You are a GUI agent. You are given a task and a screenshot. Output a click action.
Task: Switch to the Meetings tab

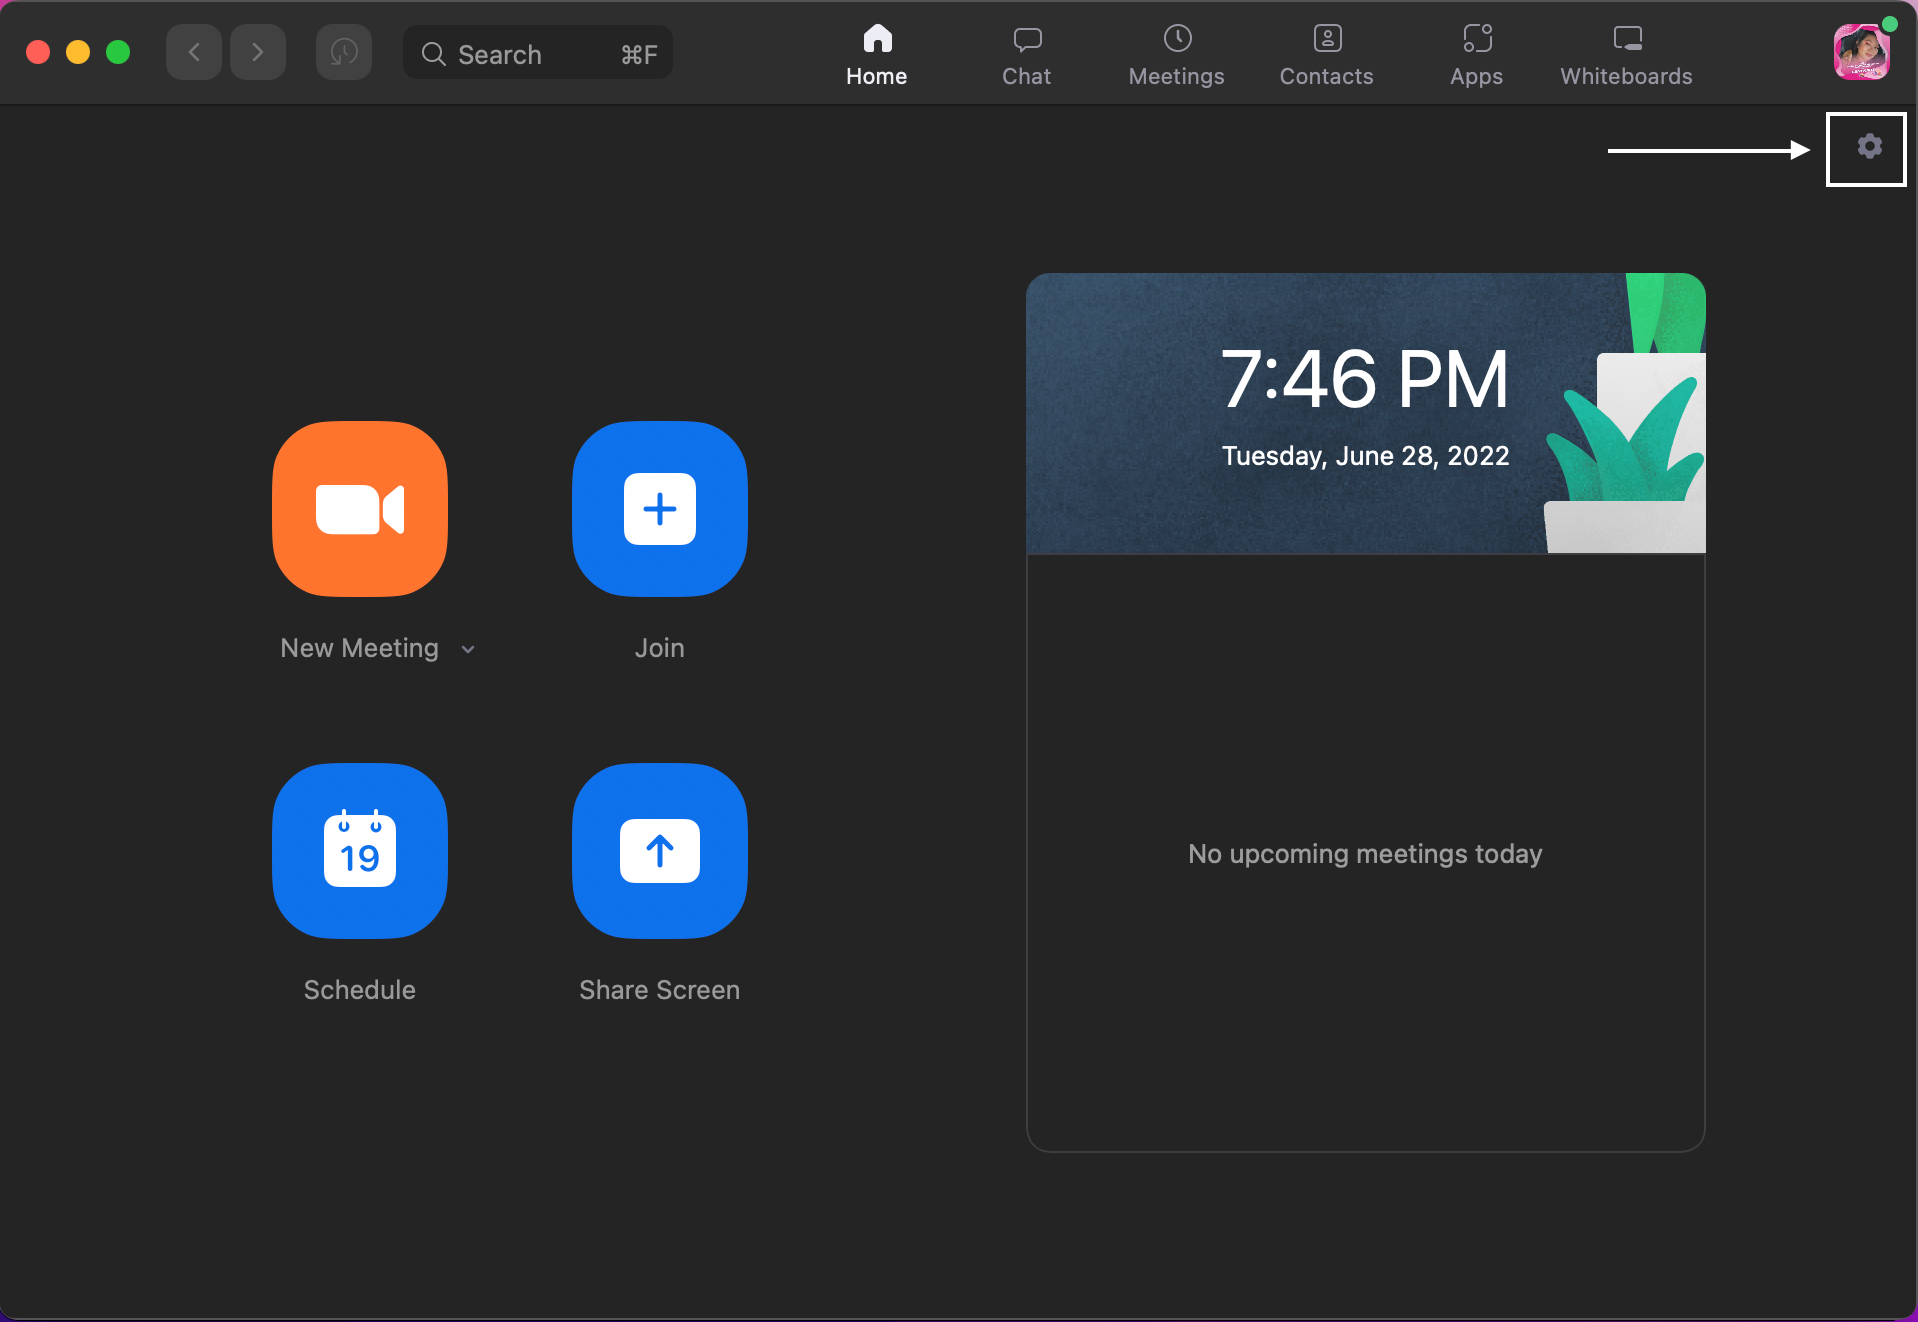[1176, 52]
